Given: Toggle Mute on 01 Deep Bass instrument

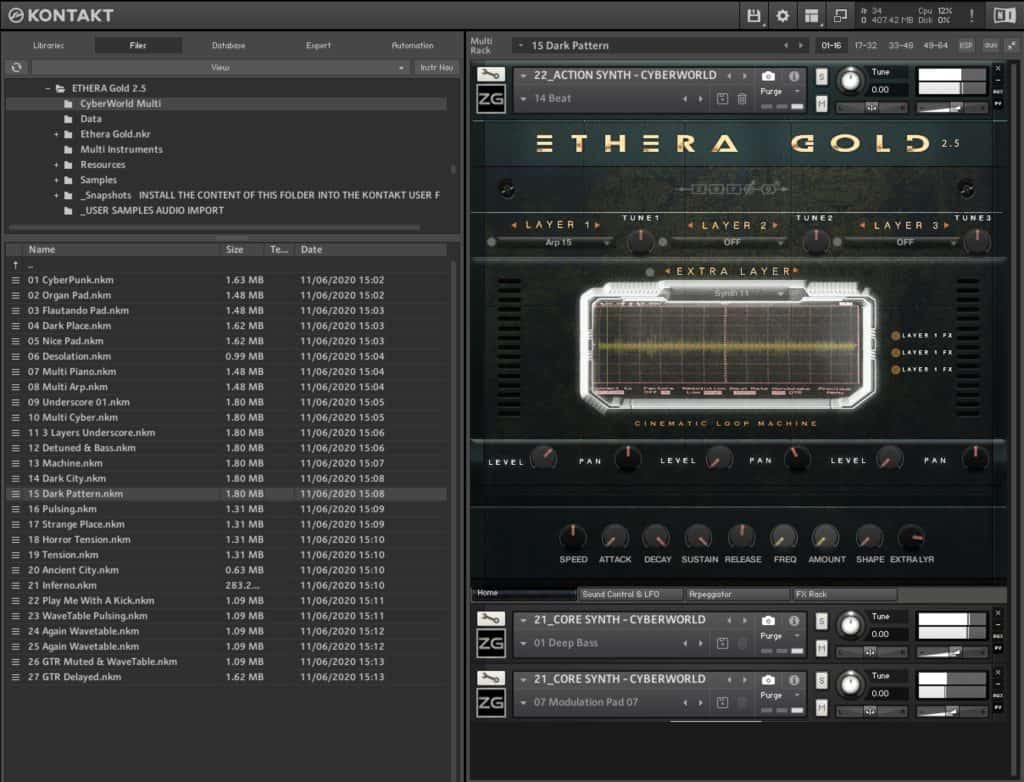Looking at the screenshot, I should [x=822, y=648].
